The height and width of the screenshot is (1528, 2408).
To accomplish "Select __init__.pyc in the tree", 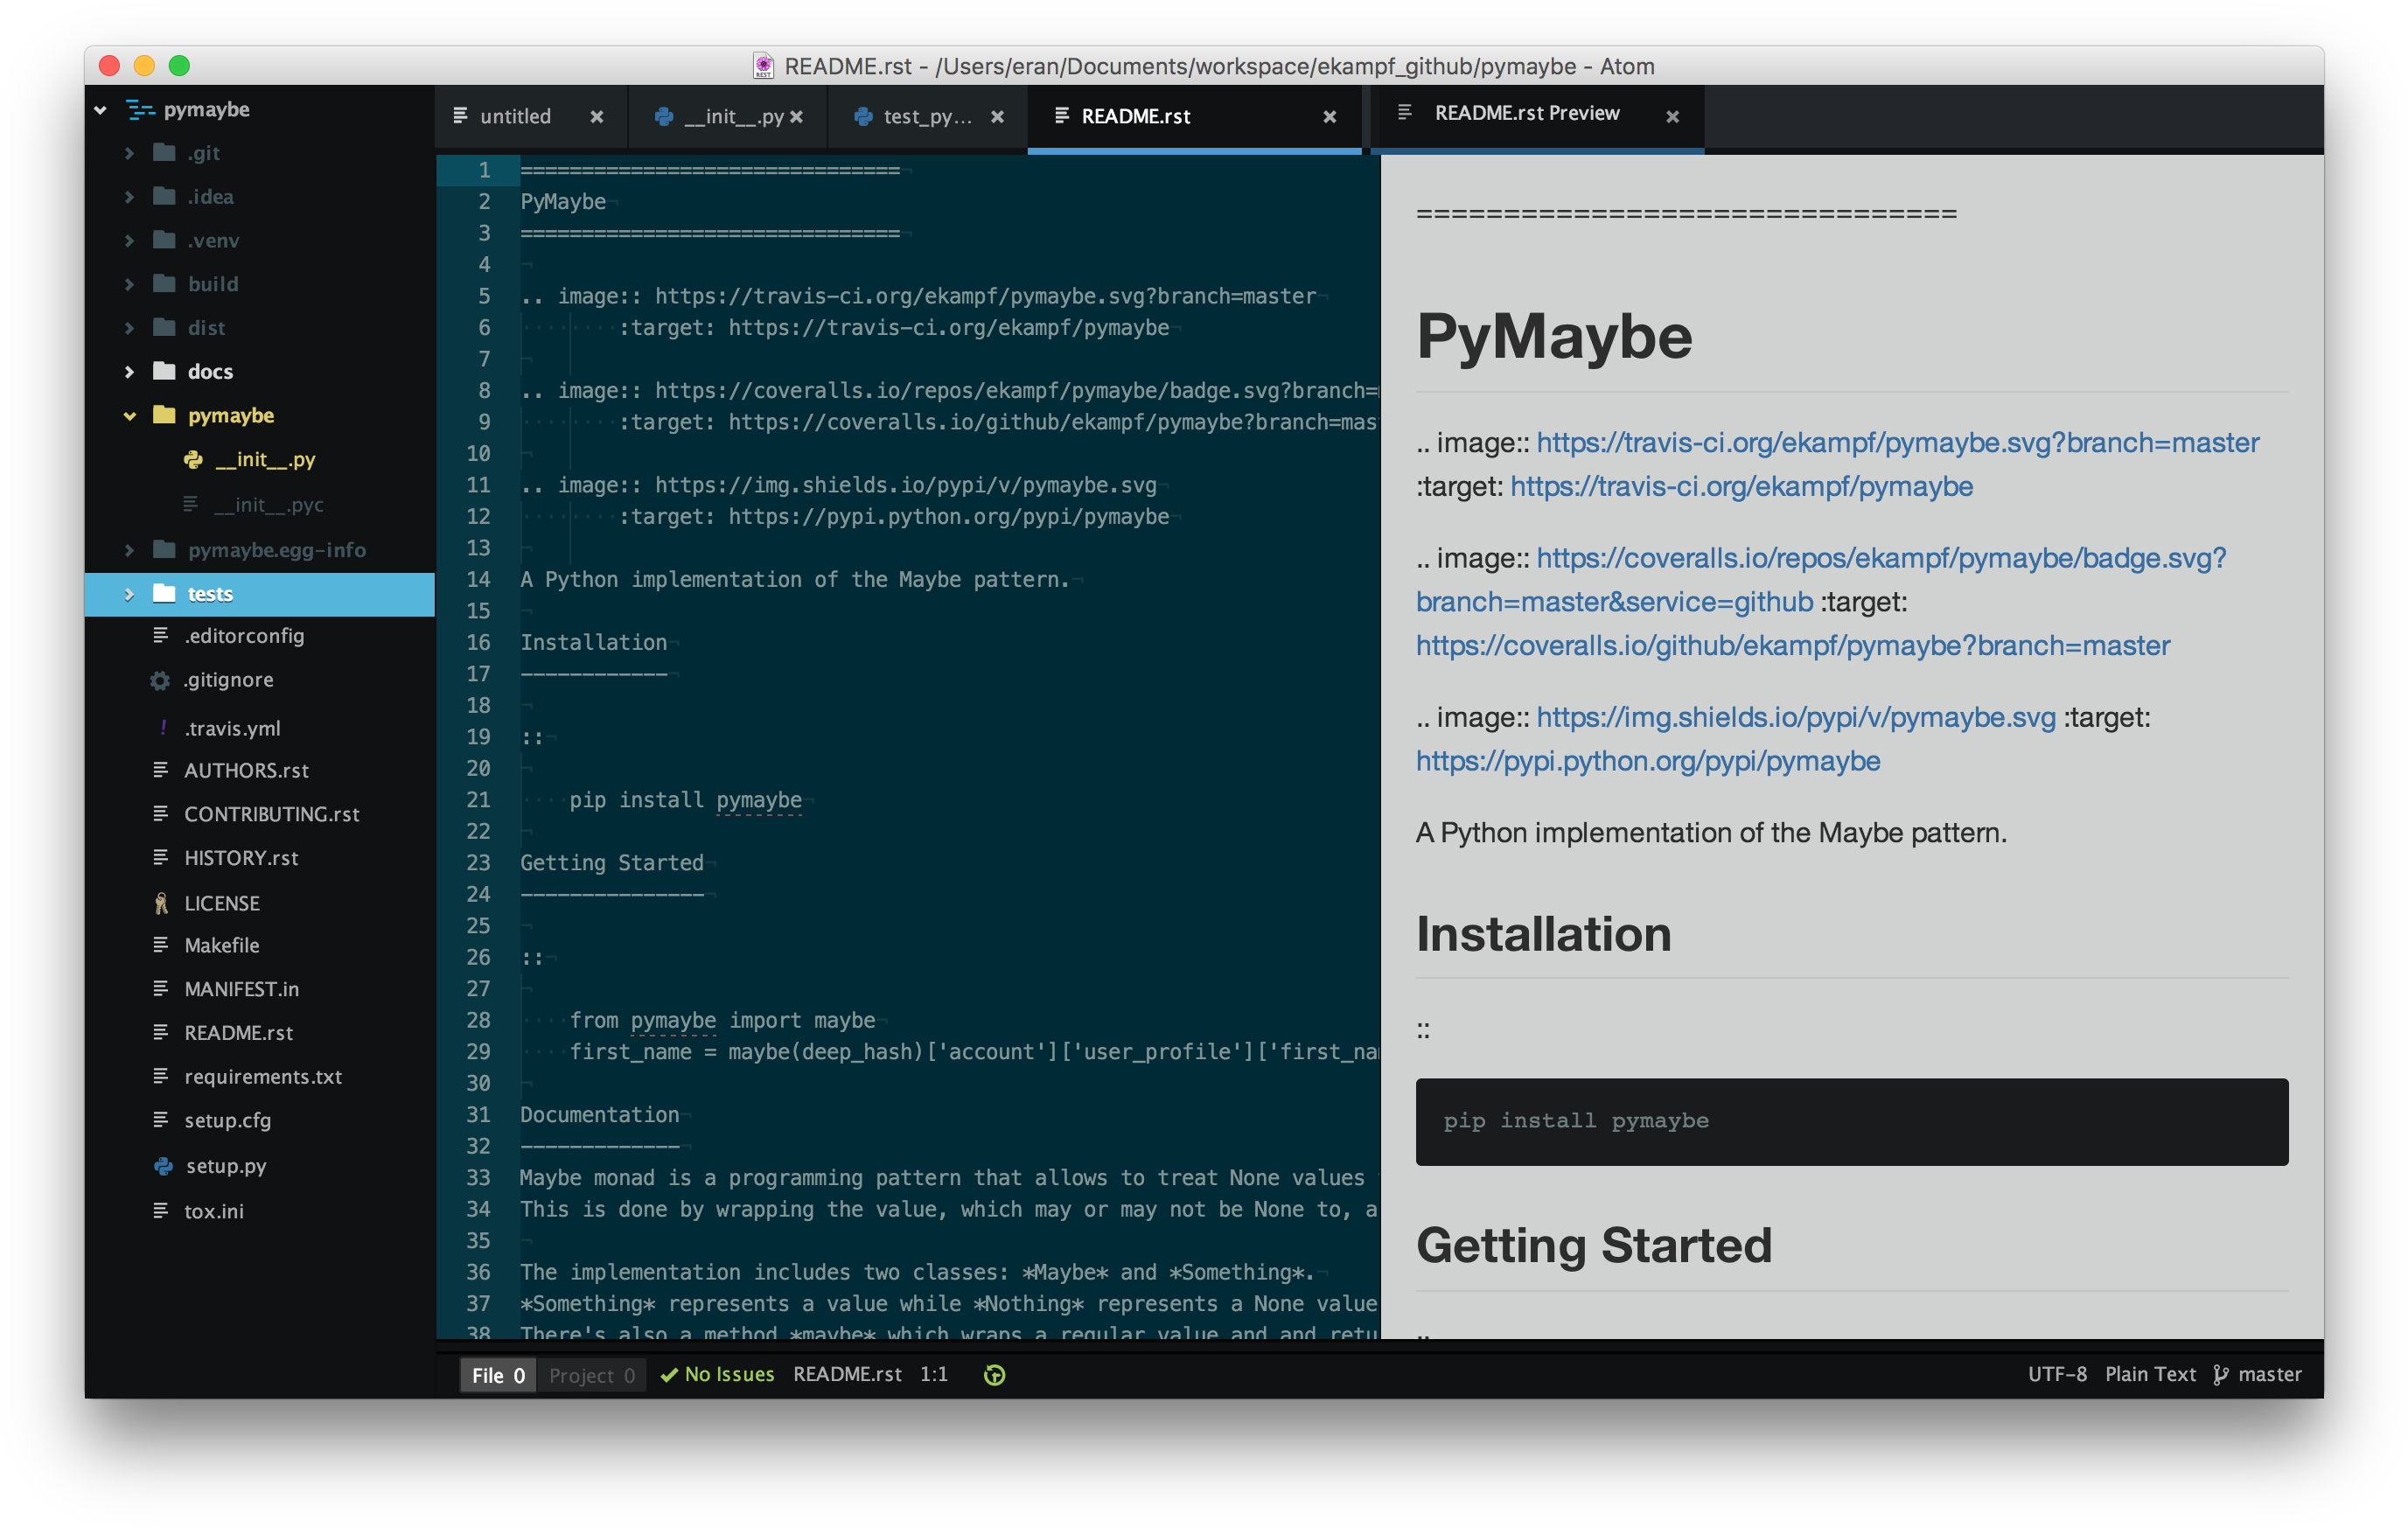I will (x=269, y=505).
